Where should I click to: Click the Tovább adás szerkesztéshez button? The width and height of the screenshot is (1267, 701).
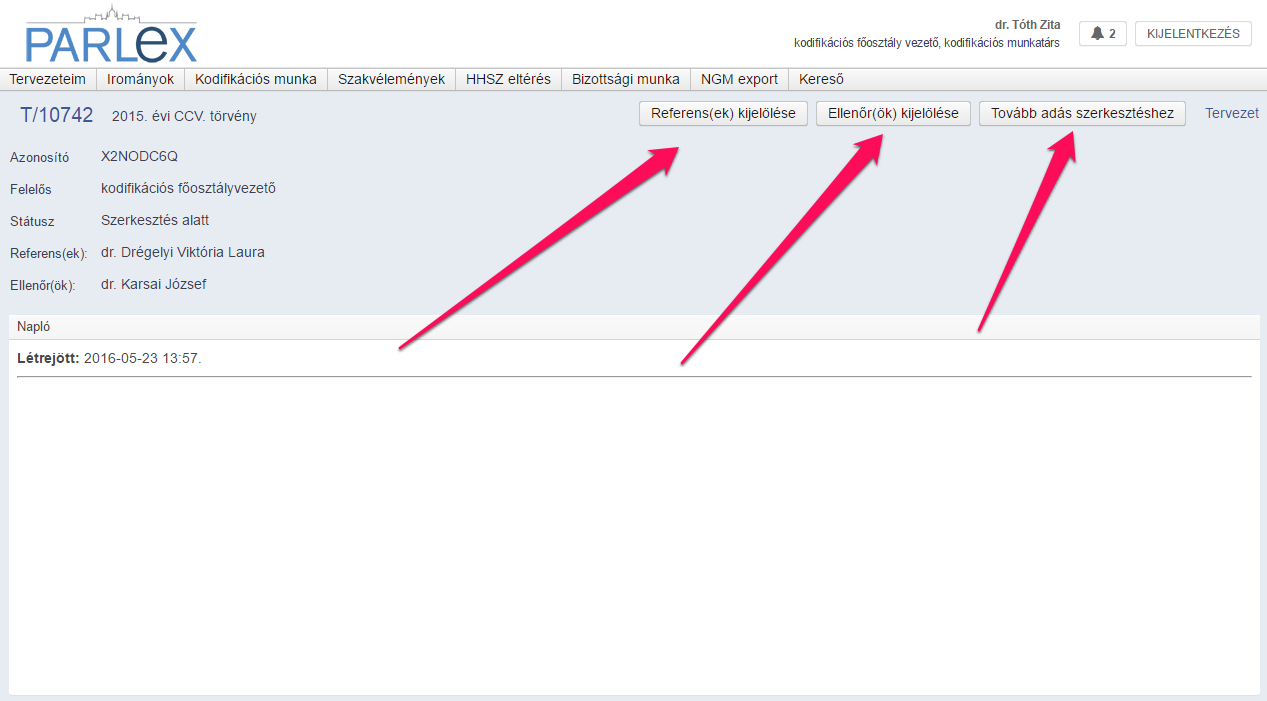(1082, 113)
